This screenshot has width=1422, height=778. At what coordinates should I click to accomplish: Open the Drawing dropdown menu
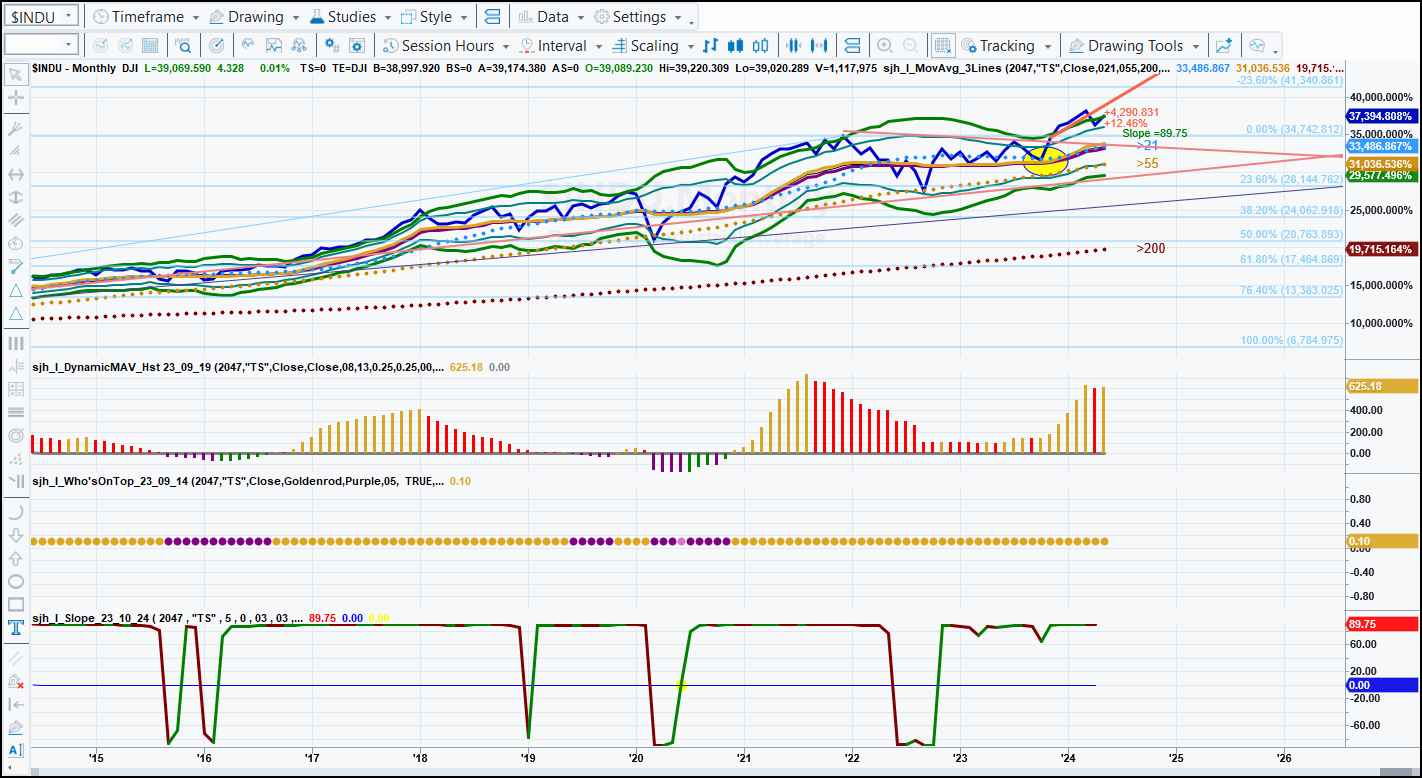(x=254, y=17)
